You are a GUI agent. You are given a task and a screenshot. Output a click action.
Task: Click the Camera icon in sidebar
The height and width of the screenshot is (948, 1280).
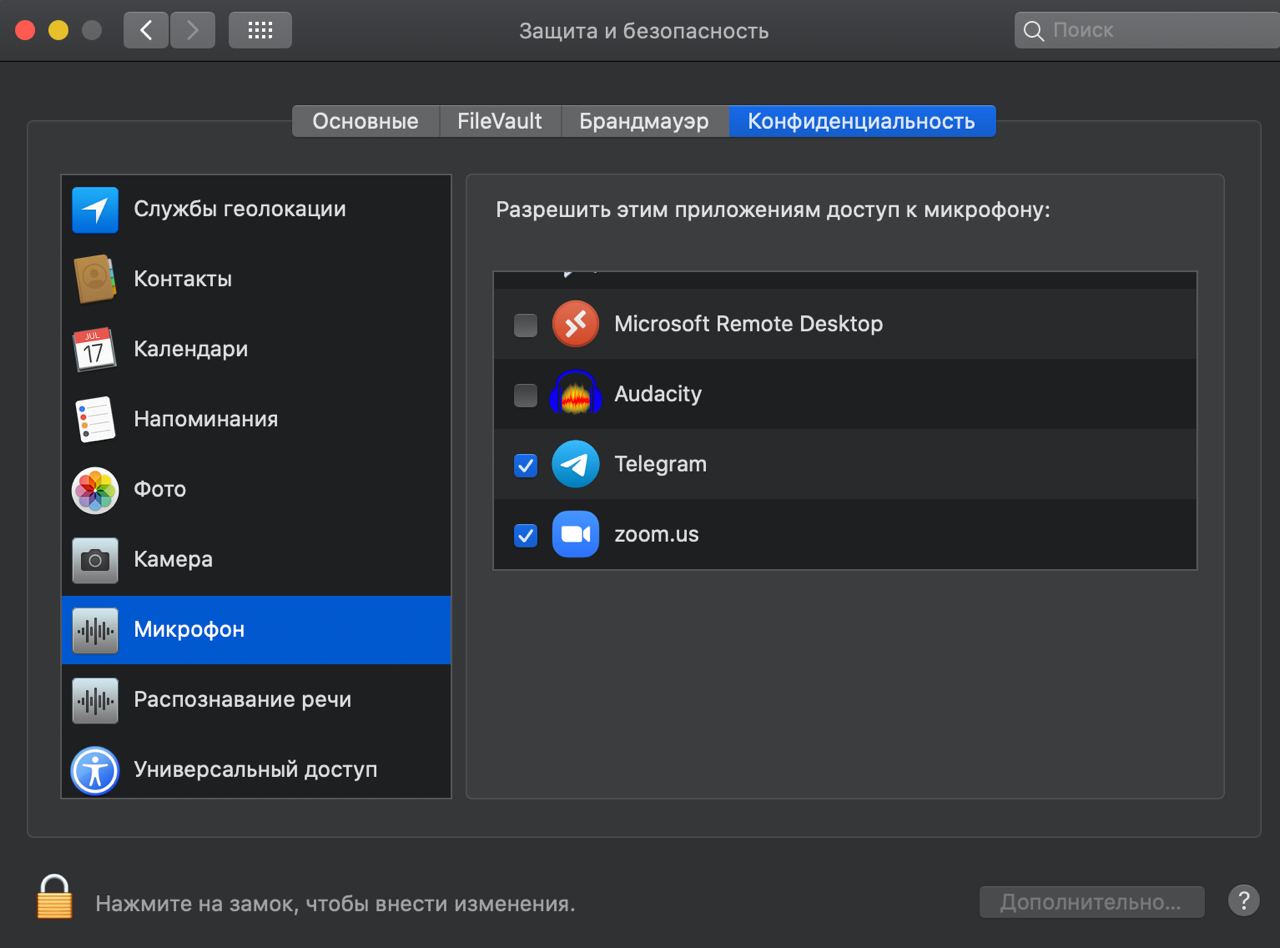pyautogui.click(x=95, y=559)
